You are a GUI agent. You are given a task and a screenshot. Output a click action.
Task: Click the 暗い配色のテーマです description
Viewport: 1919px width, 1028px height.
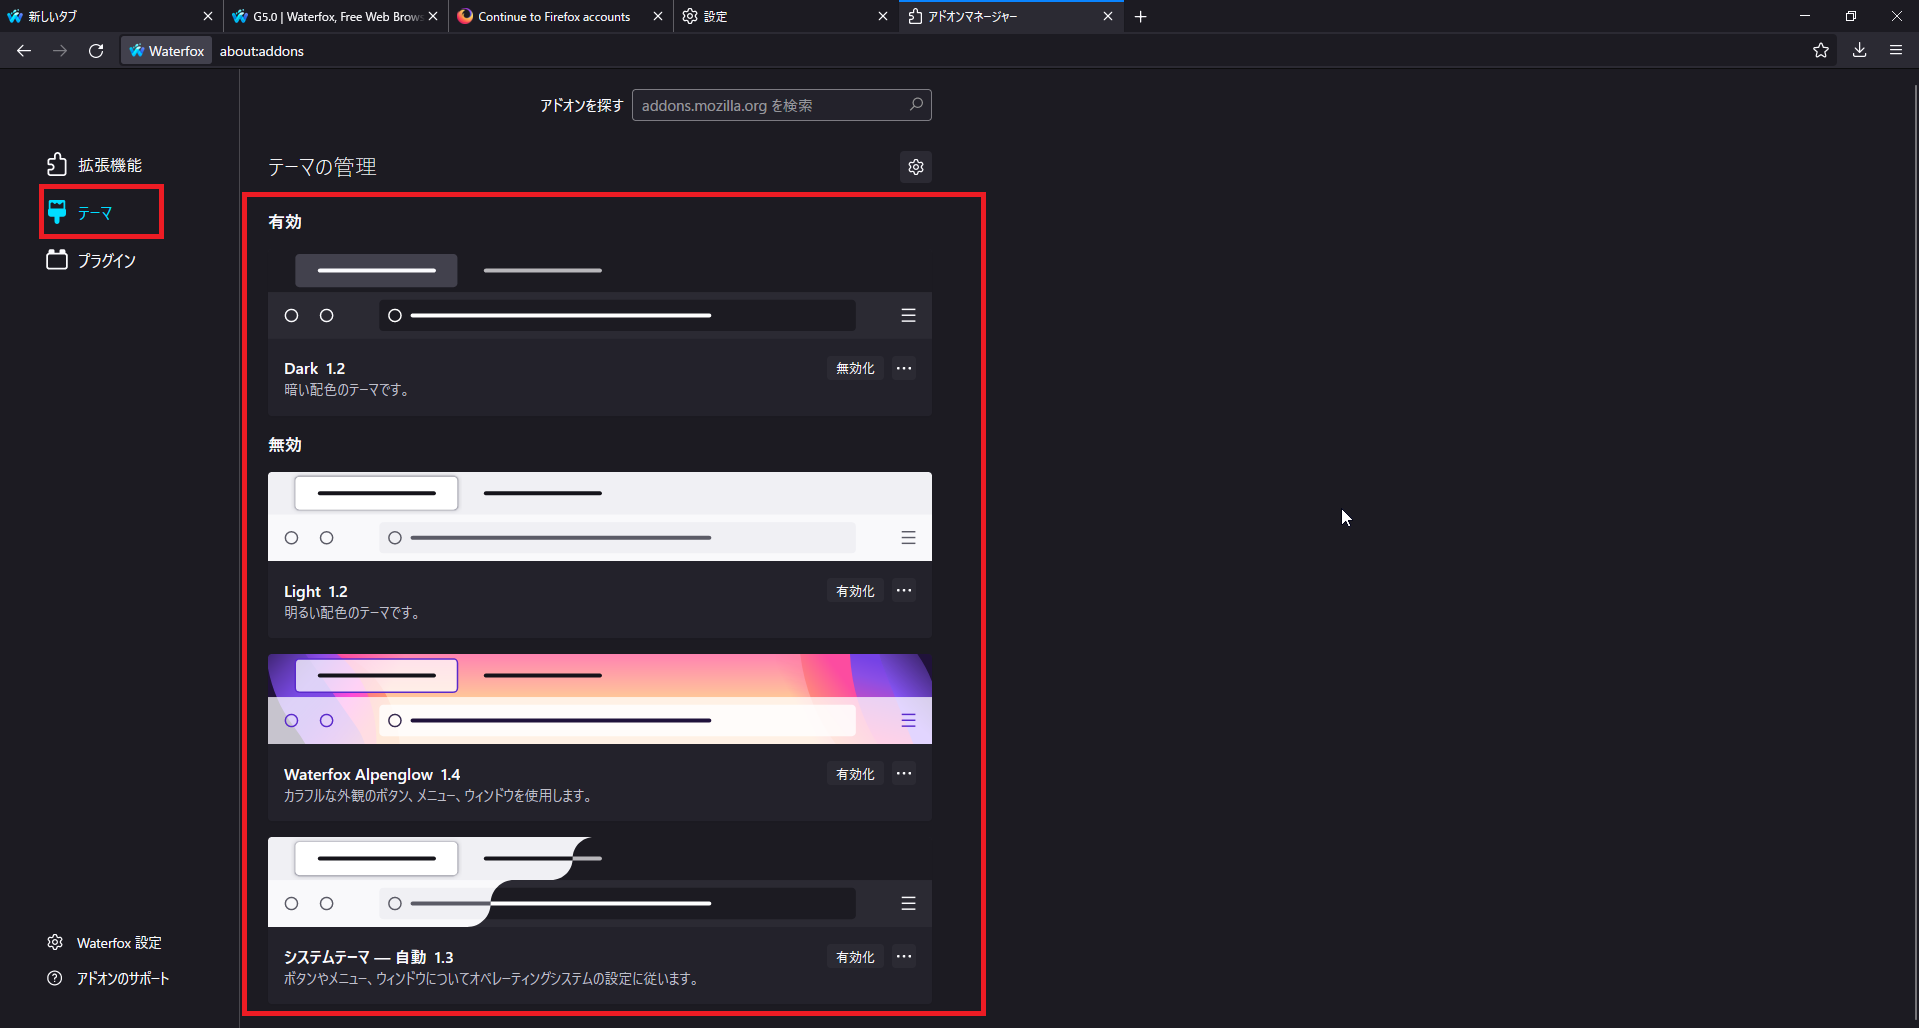(347, 390)
